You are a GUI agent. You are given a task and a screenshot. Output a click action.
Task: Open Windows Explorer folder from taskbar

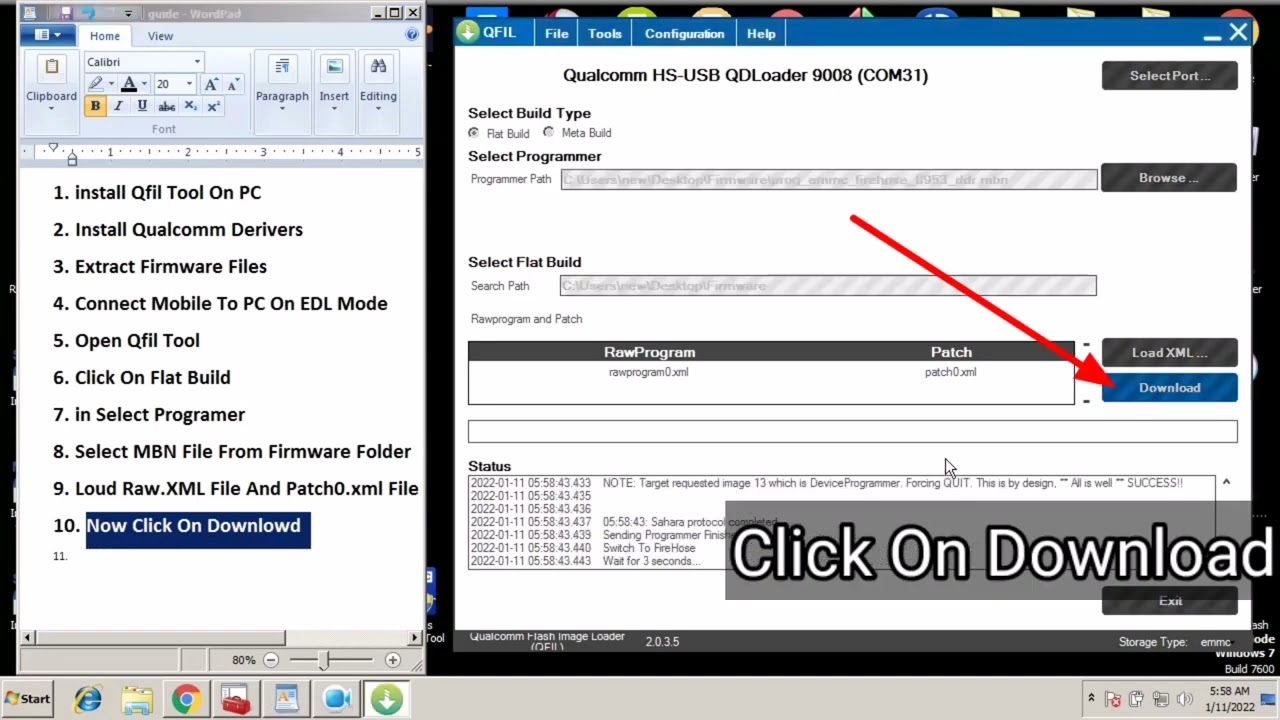[137, 699]
